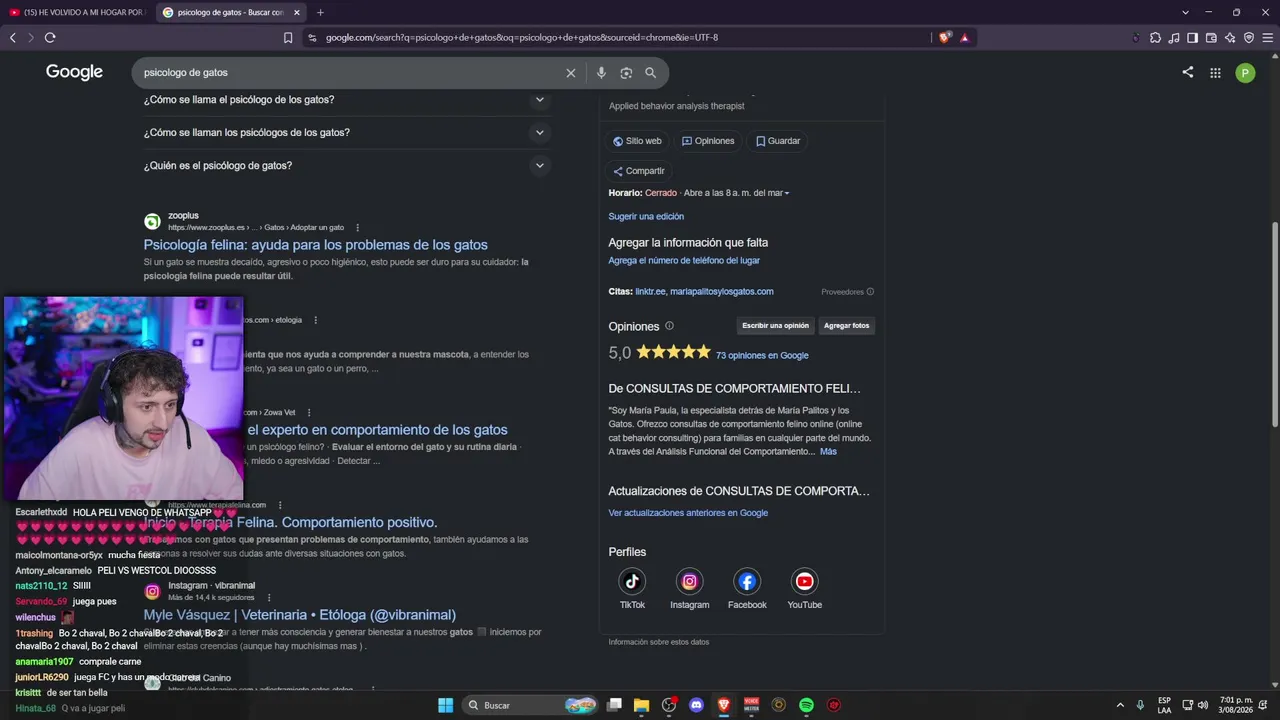Reload the current page
Image resolution: width=1280 pixels, height=720 pixels.
click(x=50, y=38)
